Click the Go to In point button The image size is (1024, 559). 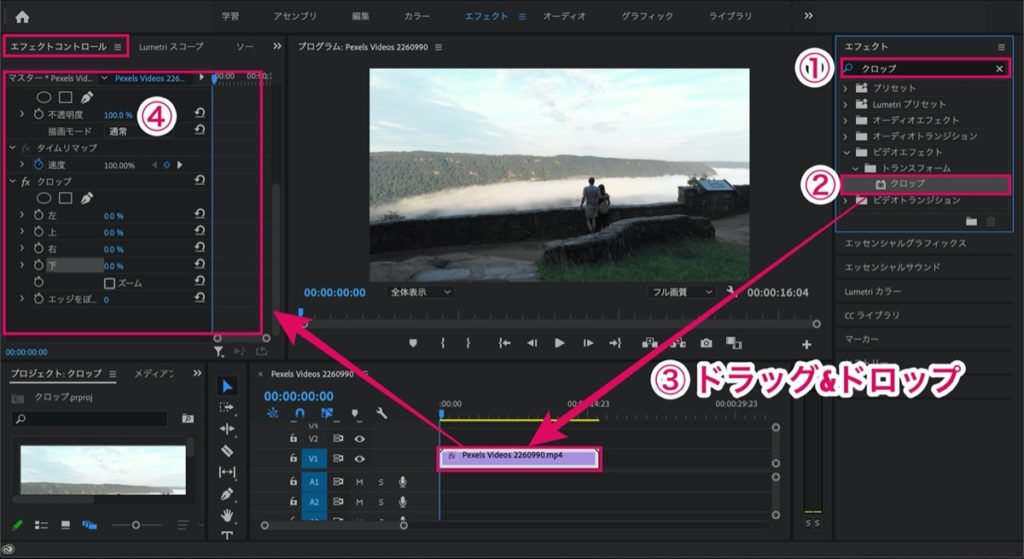[504, 343]
